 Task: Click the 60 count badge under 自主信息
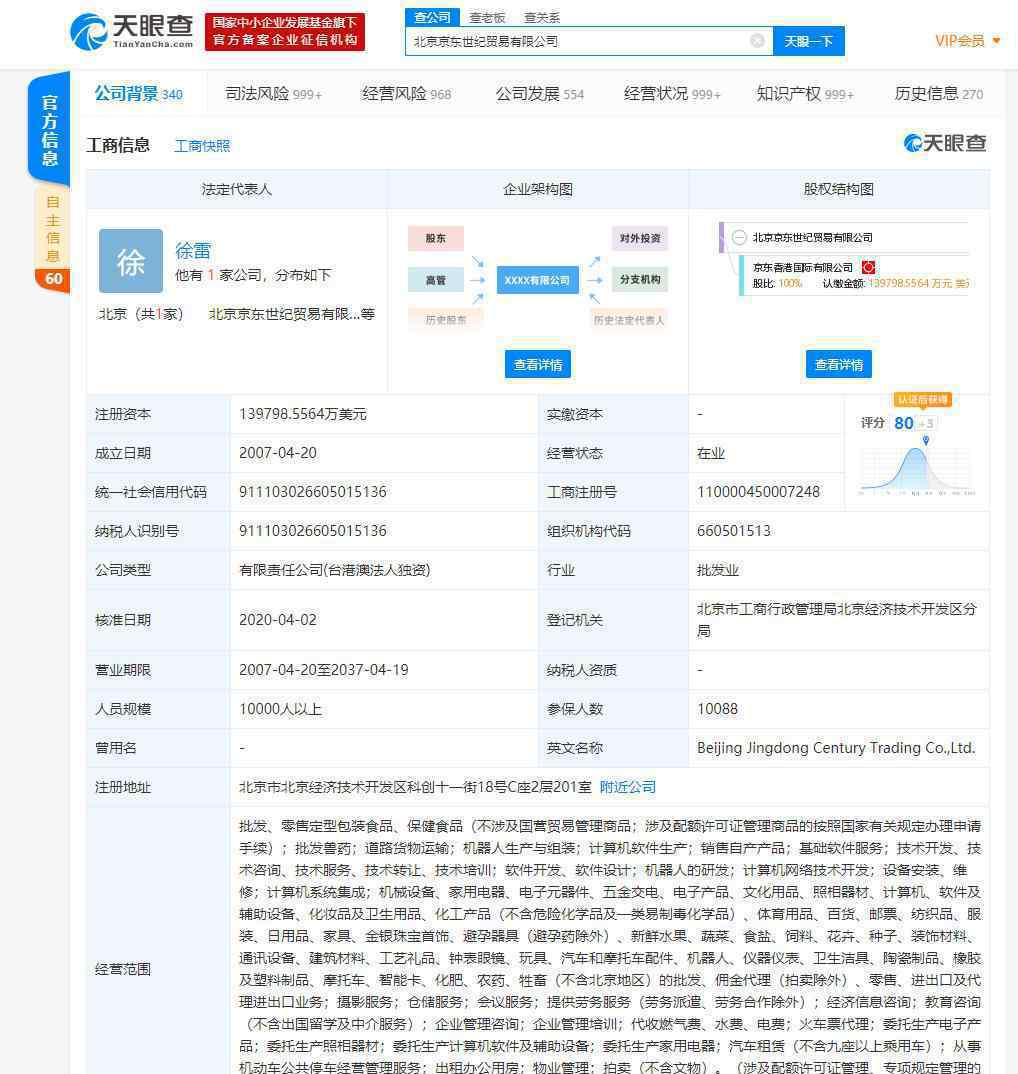point(53,279)
